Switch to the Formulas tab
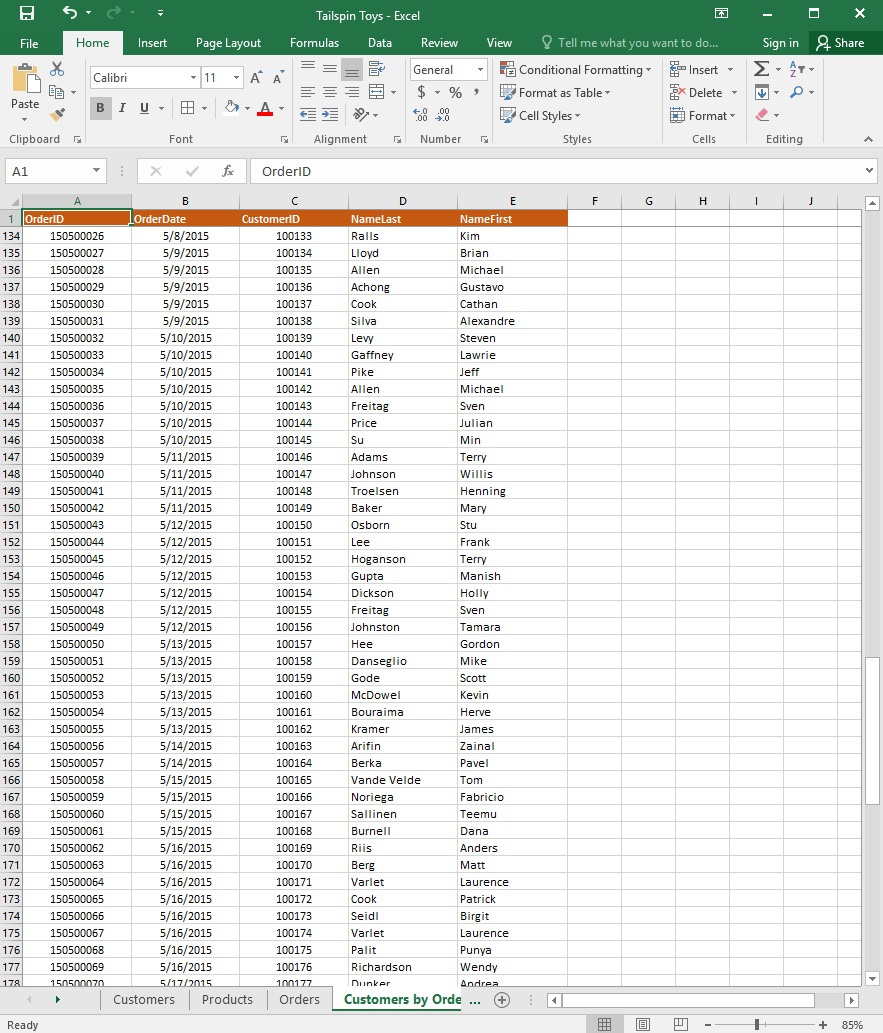 click(x=314, y=43)
